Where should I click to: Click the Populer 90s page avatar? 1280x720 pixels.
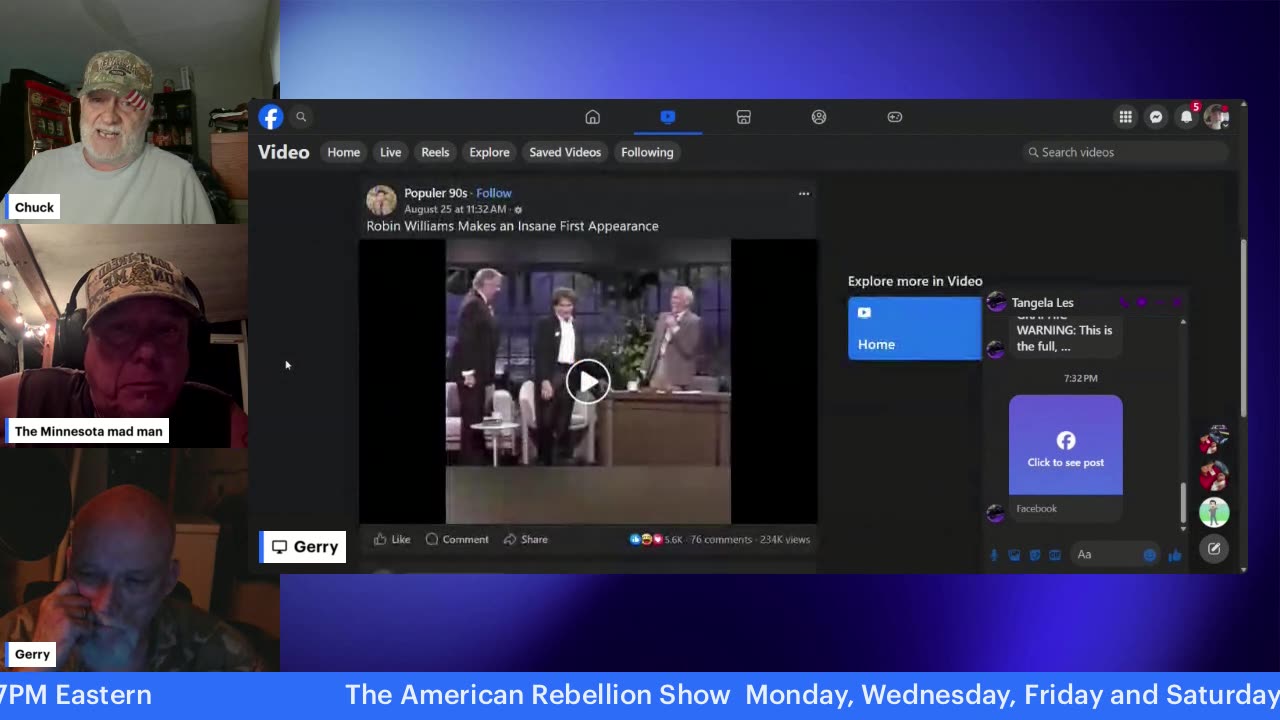(x=381, y=201)
